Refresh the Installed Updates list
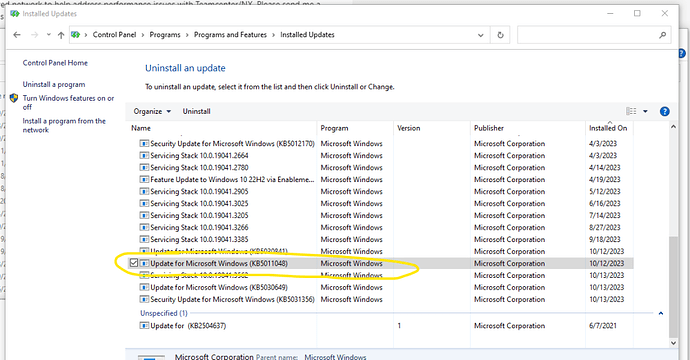This screenshot has width=690, height=360. point(500,35)
